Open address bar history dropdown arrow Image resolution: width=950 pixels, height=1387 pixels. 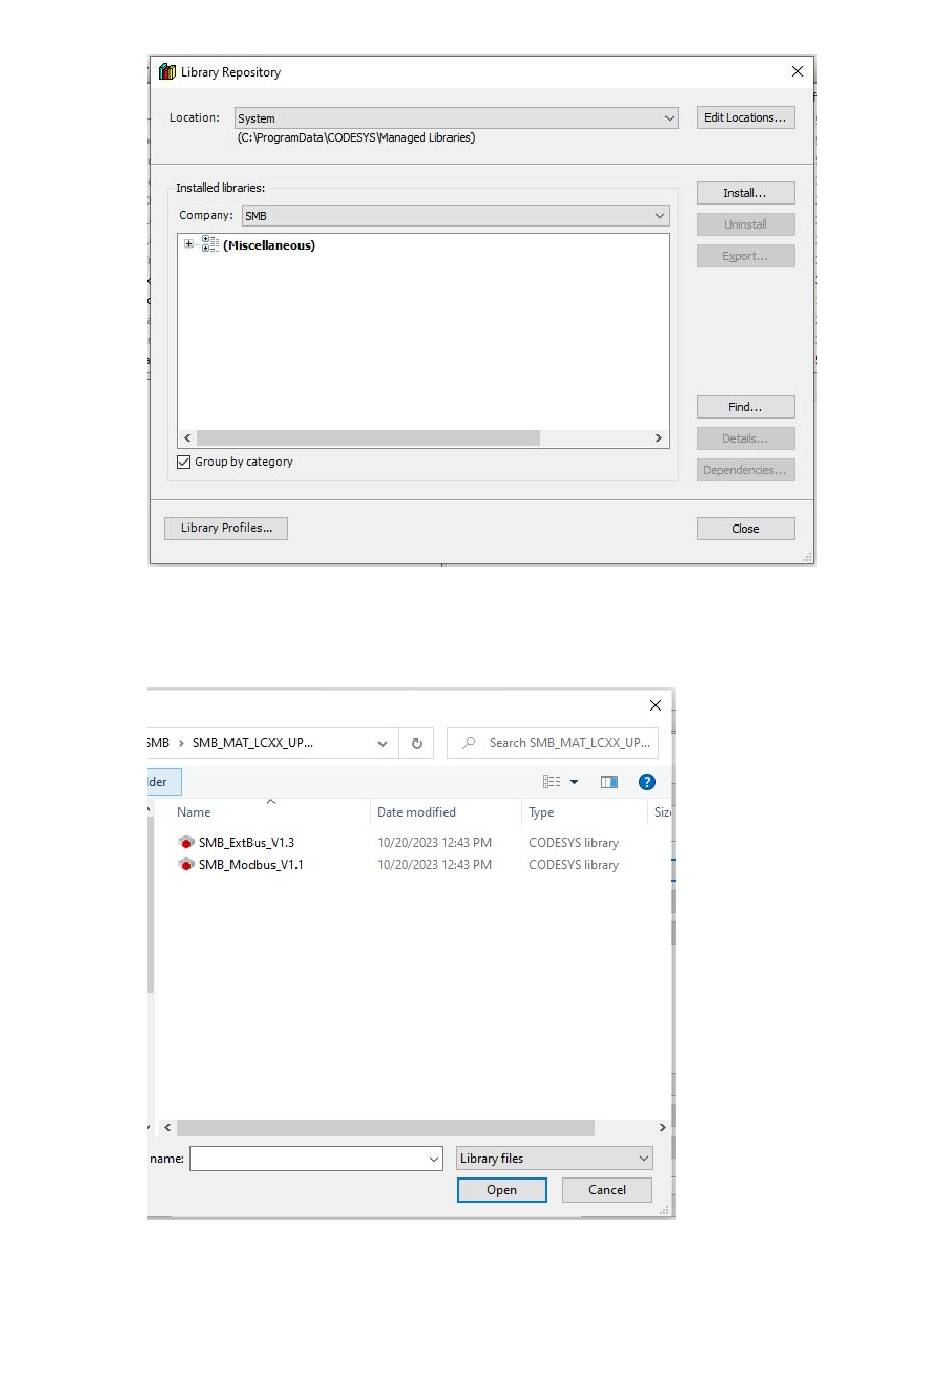(x=382, y=743)
